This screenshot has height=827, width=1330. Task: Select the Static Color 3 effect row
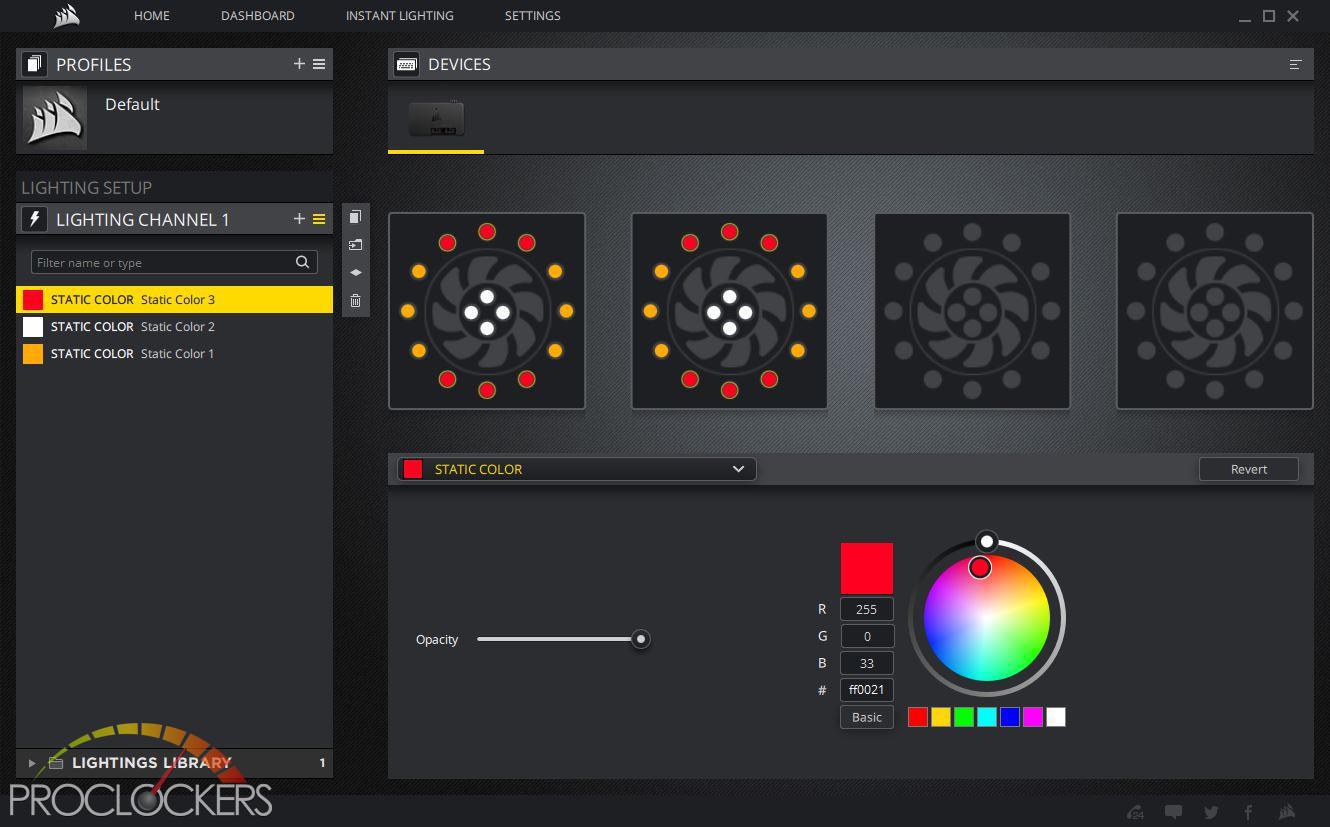[175, 299]
